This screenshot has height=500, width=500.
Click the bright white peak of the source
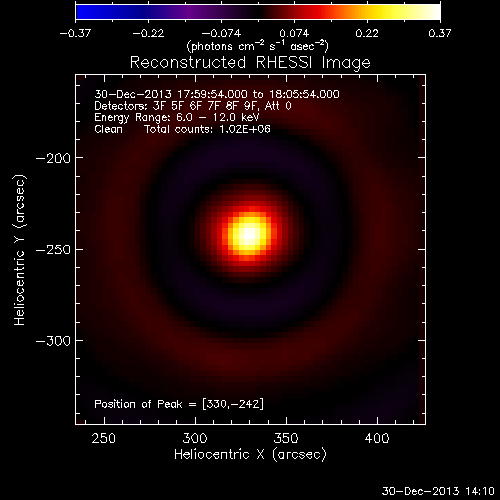click(x=249, y=234)
